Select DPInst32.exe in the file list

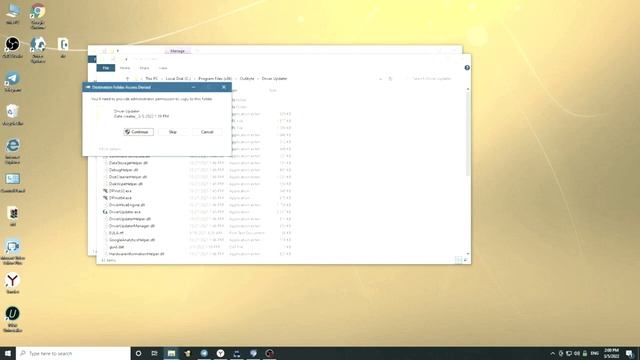(120, 191)
